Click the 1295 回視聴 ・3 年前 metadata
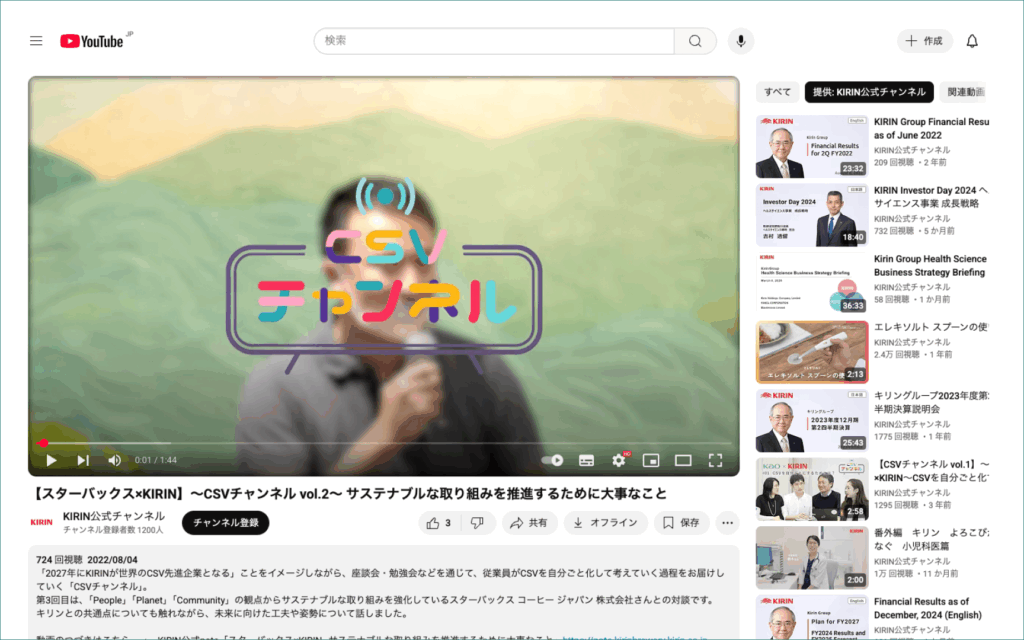The height and width of the screenshot is (640, 1024). 913,505
